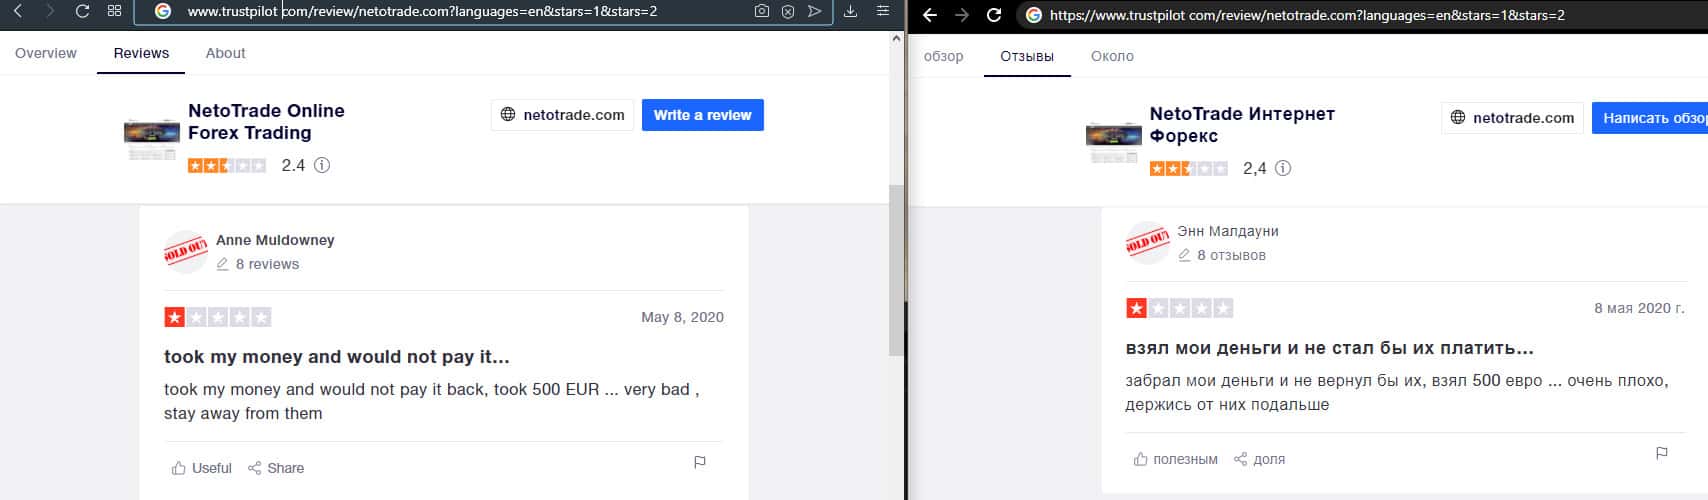Switch to the Около tab

pyautogui.click(x=1112, y=56)
